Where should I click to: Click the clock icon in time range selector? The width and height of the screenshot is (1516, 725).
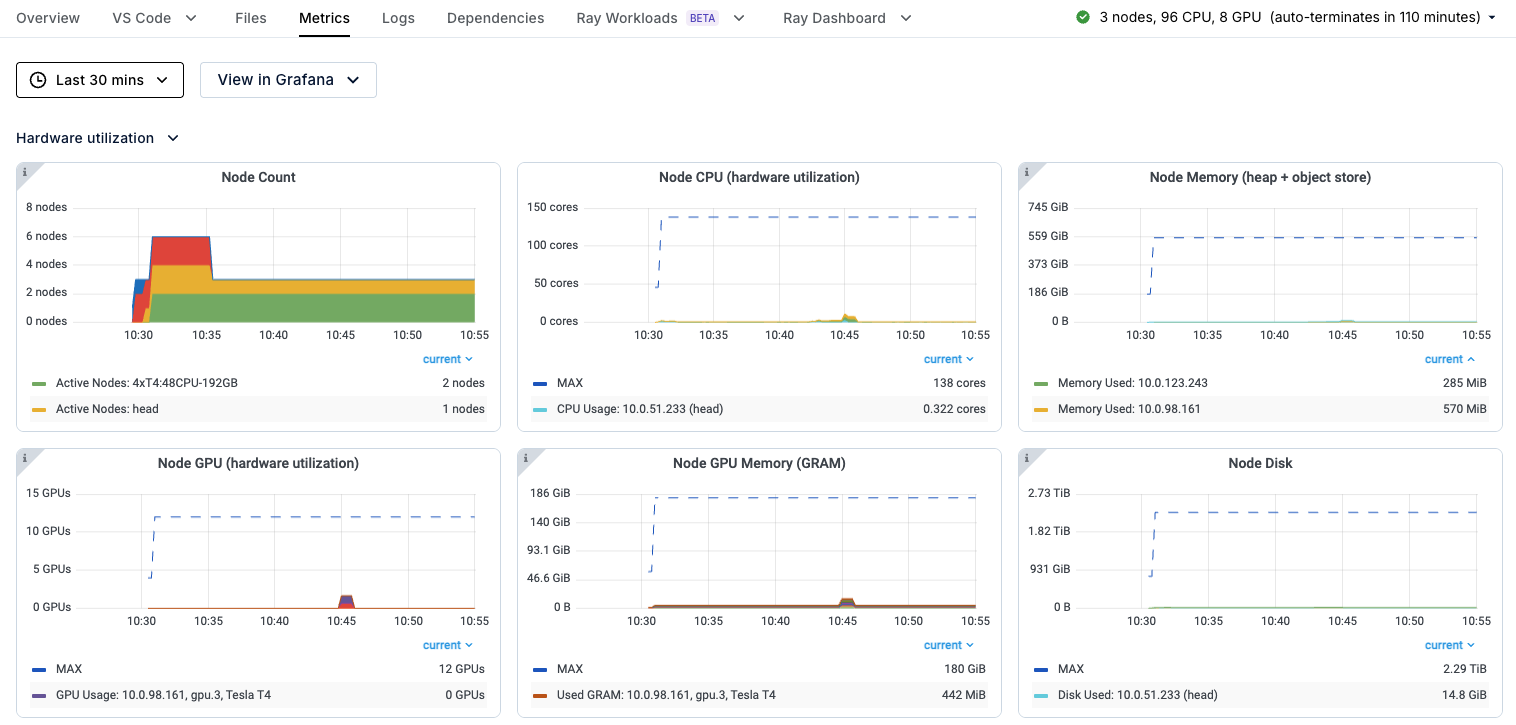coord(38,80)
